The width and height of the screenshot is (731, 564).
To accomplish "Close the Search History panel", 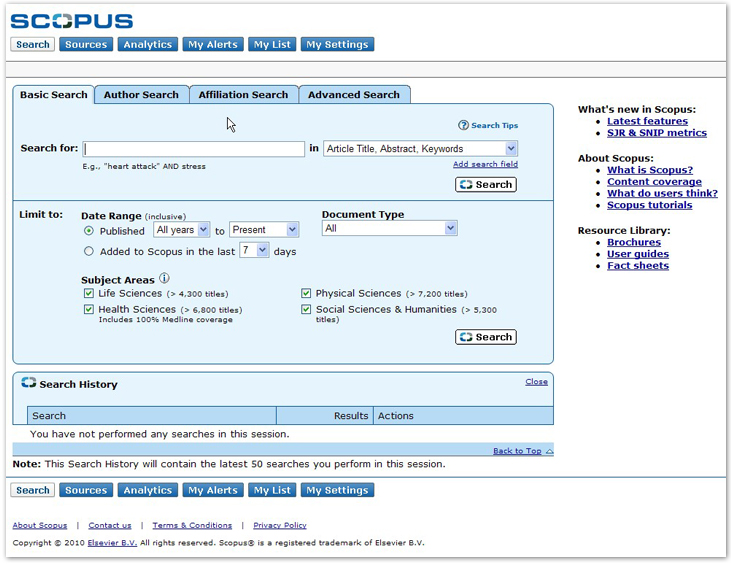I will 537,382.
